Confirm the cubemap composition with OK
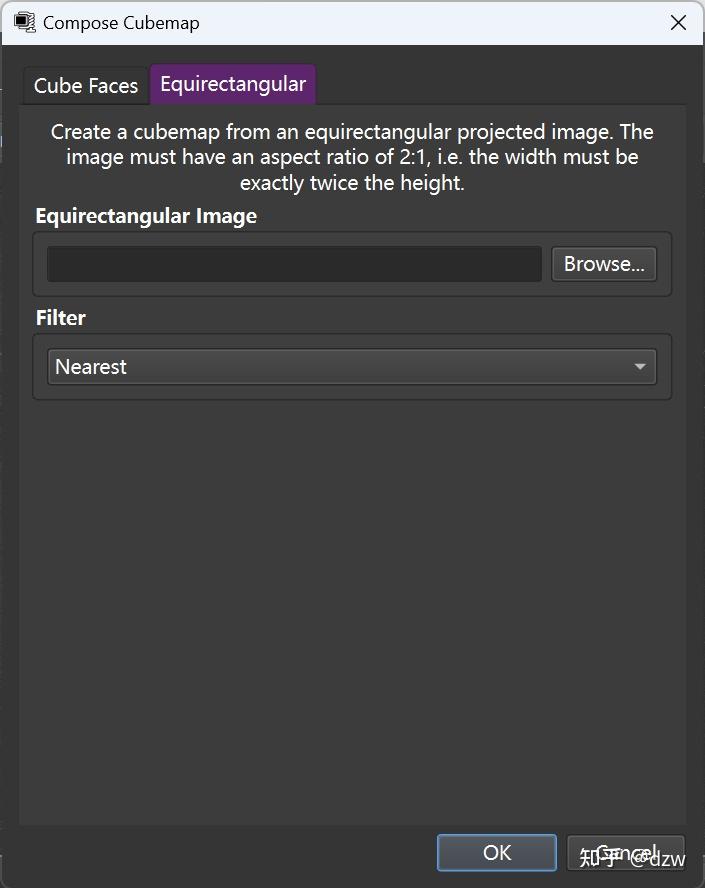Image resolution: width=705 pixels, height=888 pixels. (496, 852)
